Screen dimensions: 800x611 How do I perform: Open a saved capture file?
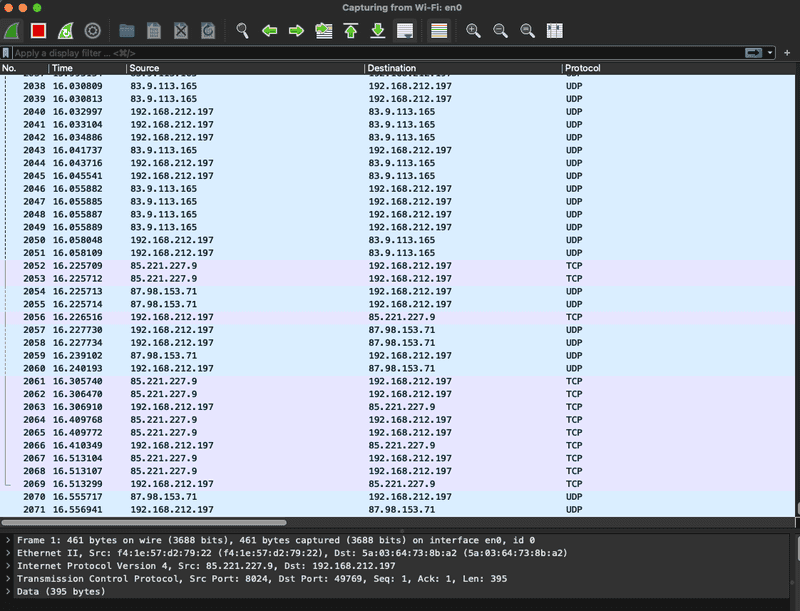[x=125, y=31]
